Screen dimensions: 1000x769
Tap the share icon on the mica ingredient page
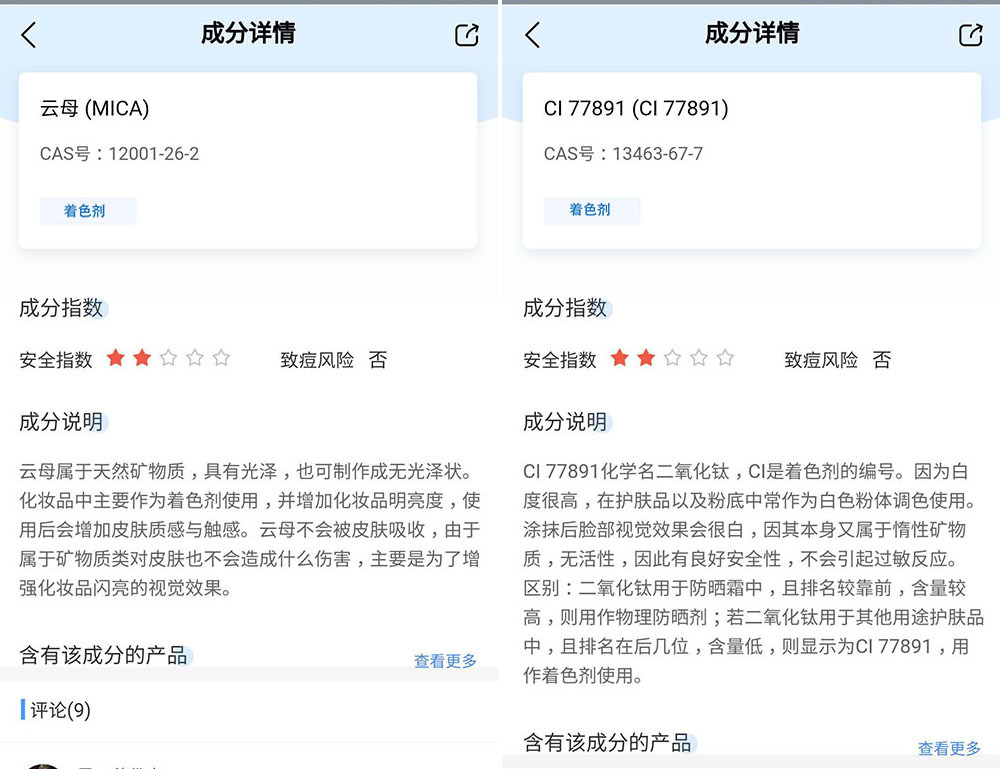(466, 33)
